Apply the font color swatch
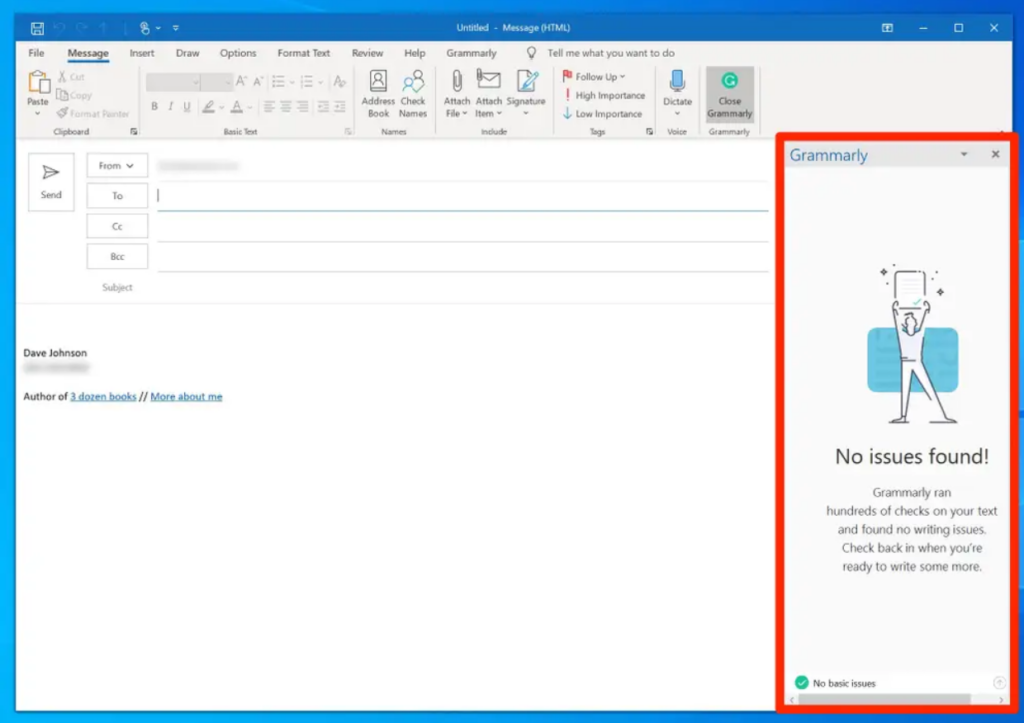1024x723 pixels. tap(236, 106)
